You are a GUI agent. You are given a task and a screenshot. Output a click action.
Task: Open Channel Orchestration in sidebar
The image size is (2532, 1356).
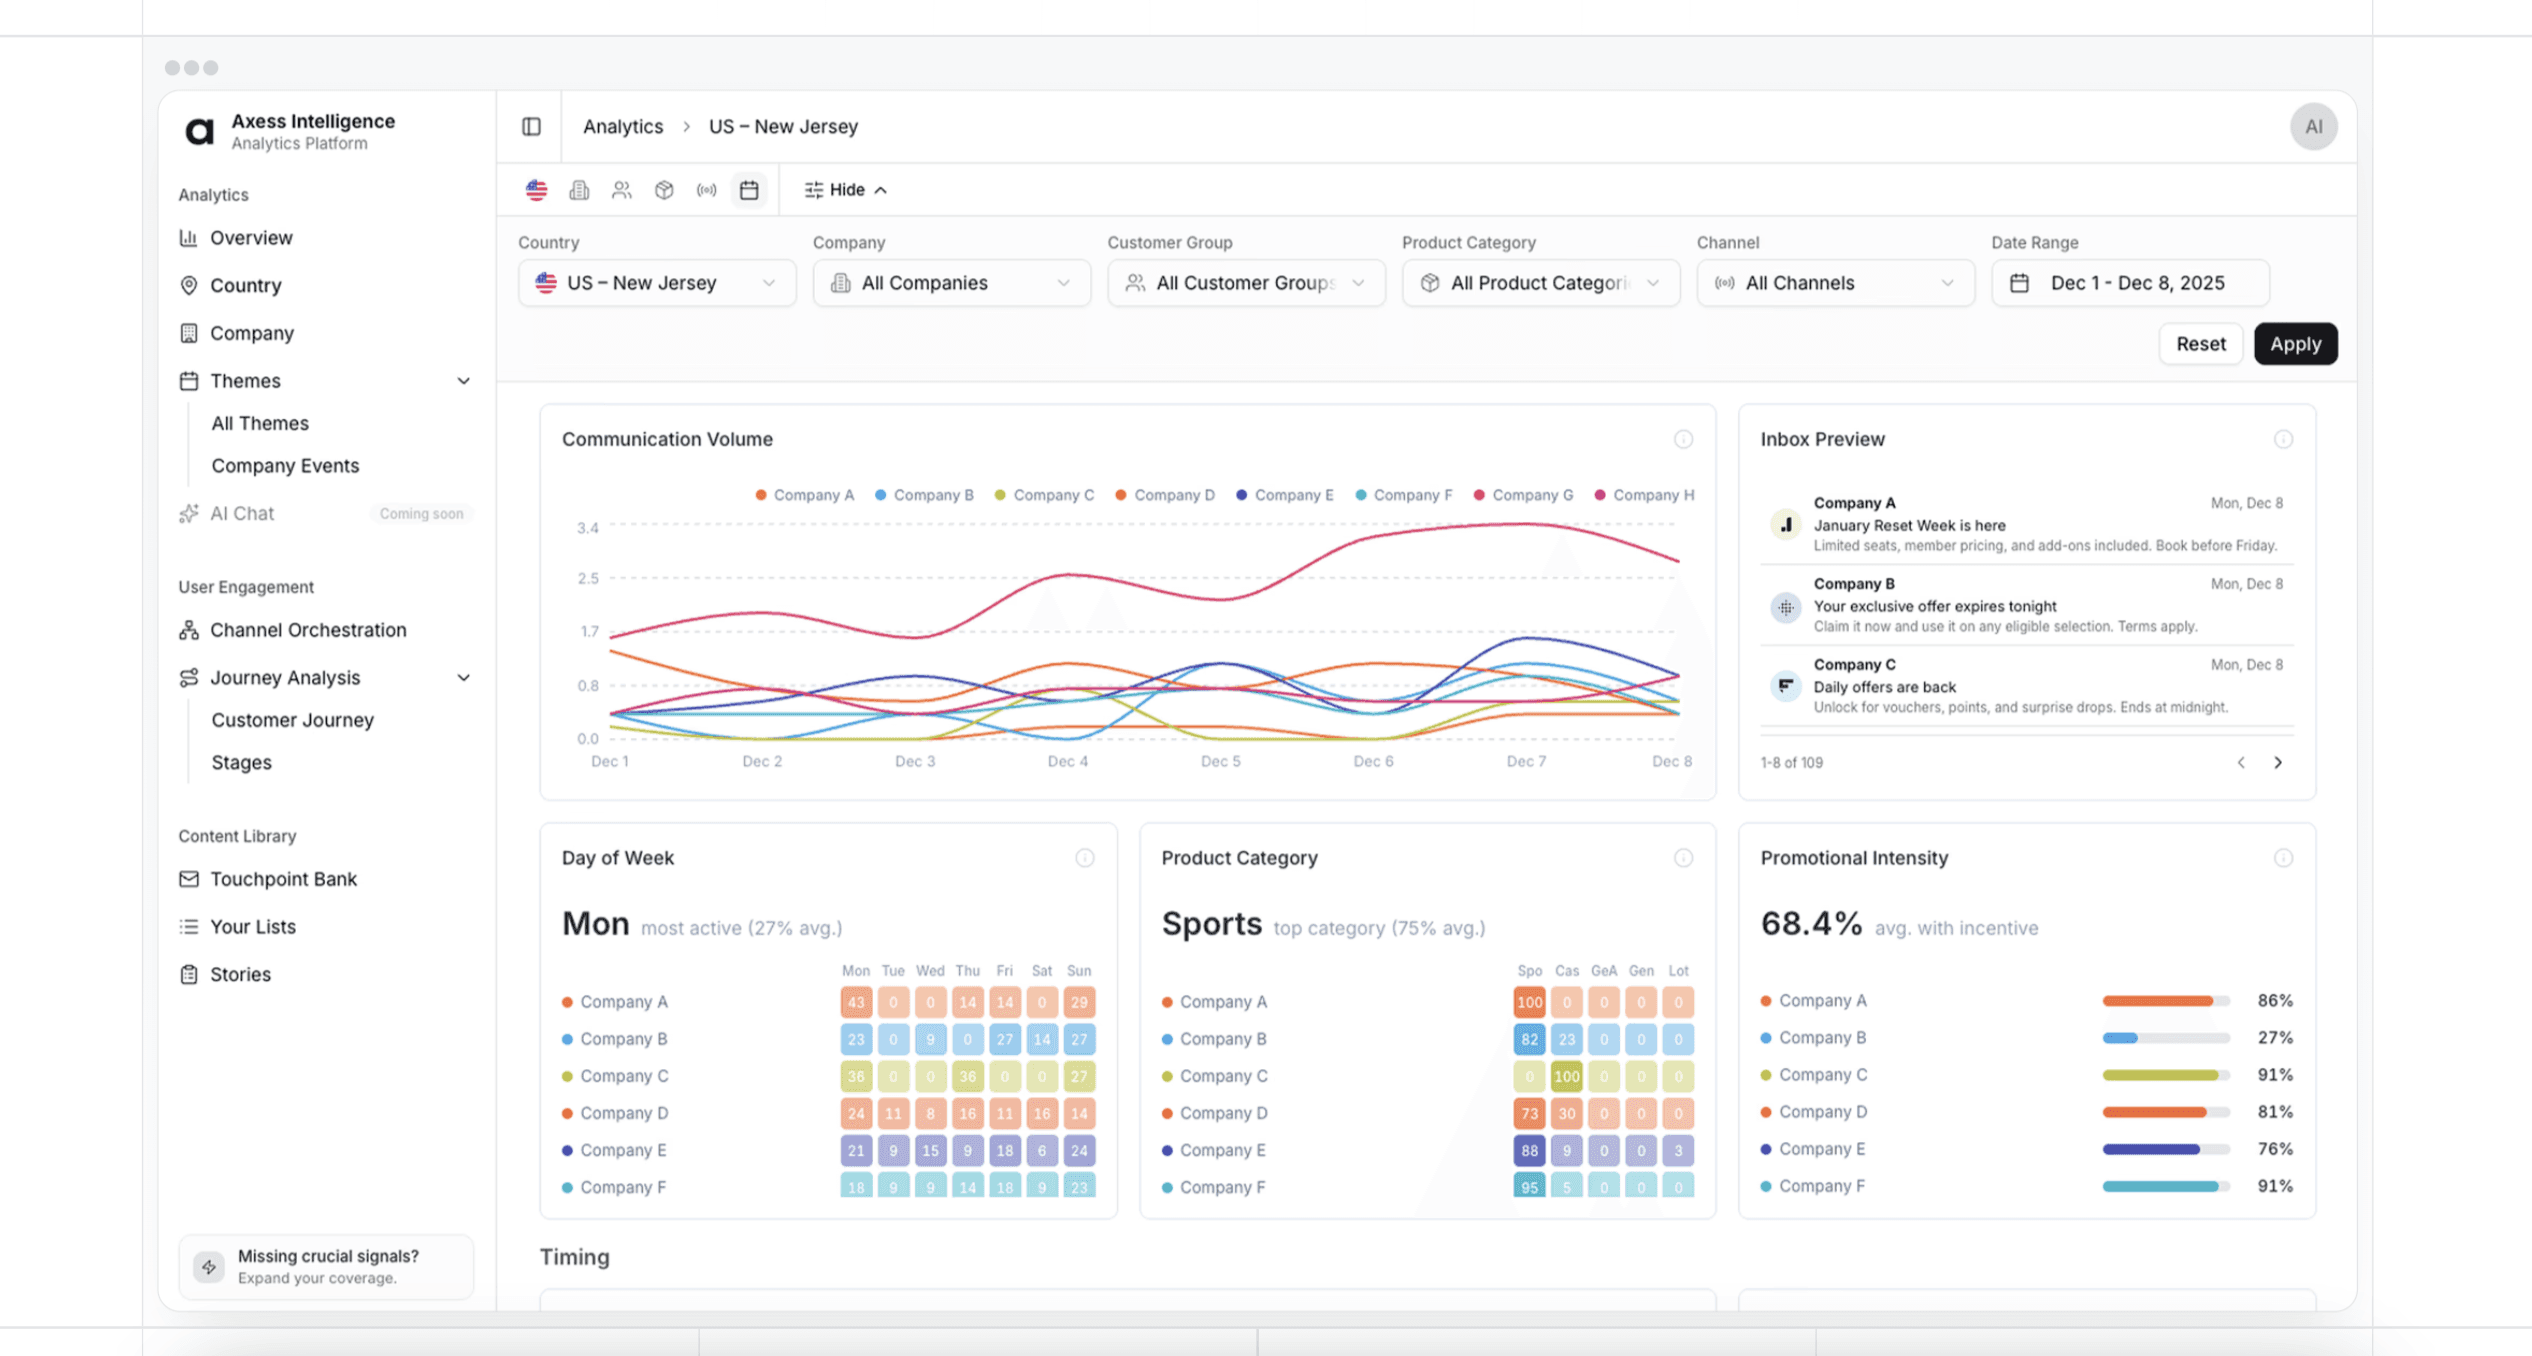click(x=308, y=630)
